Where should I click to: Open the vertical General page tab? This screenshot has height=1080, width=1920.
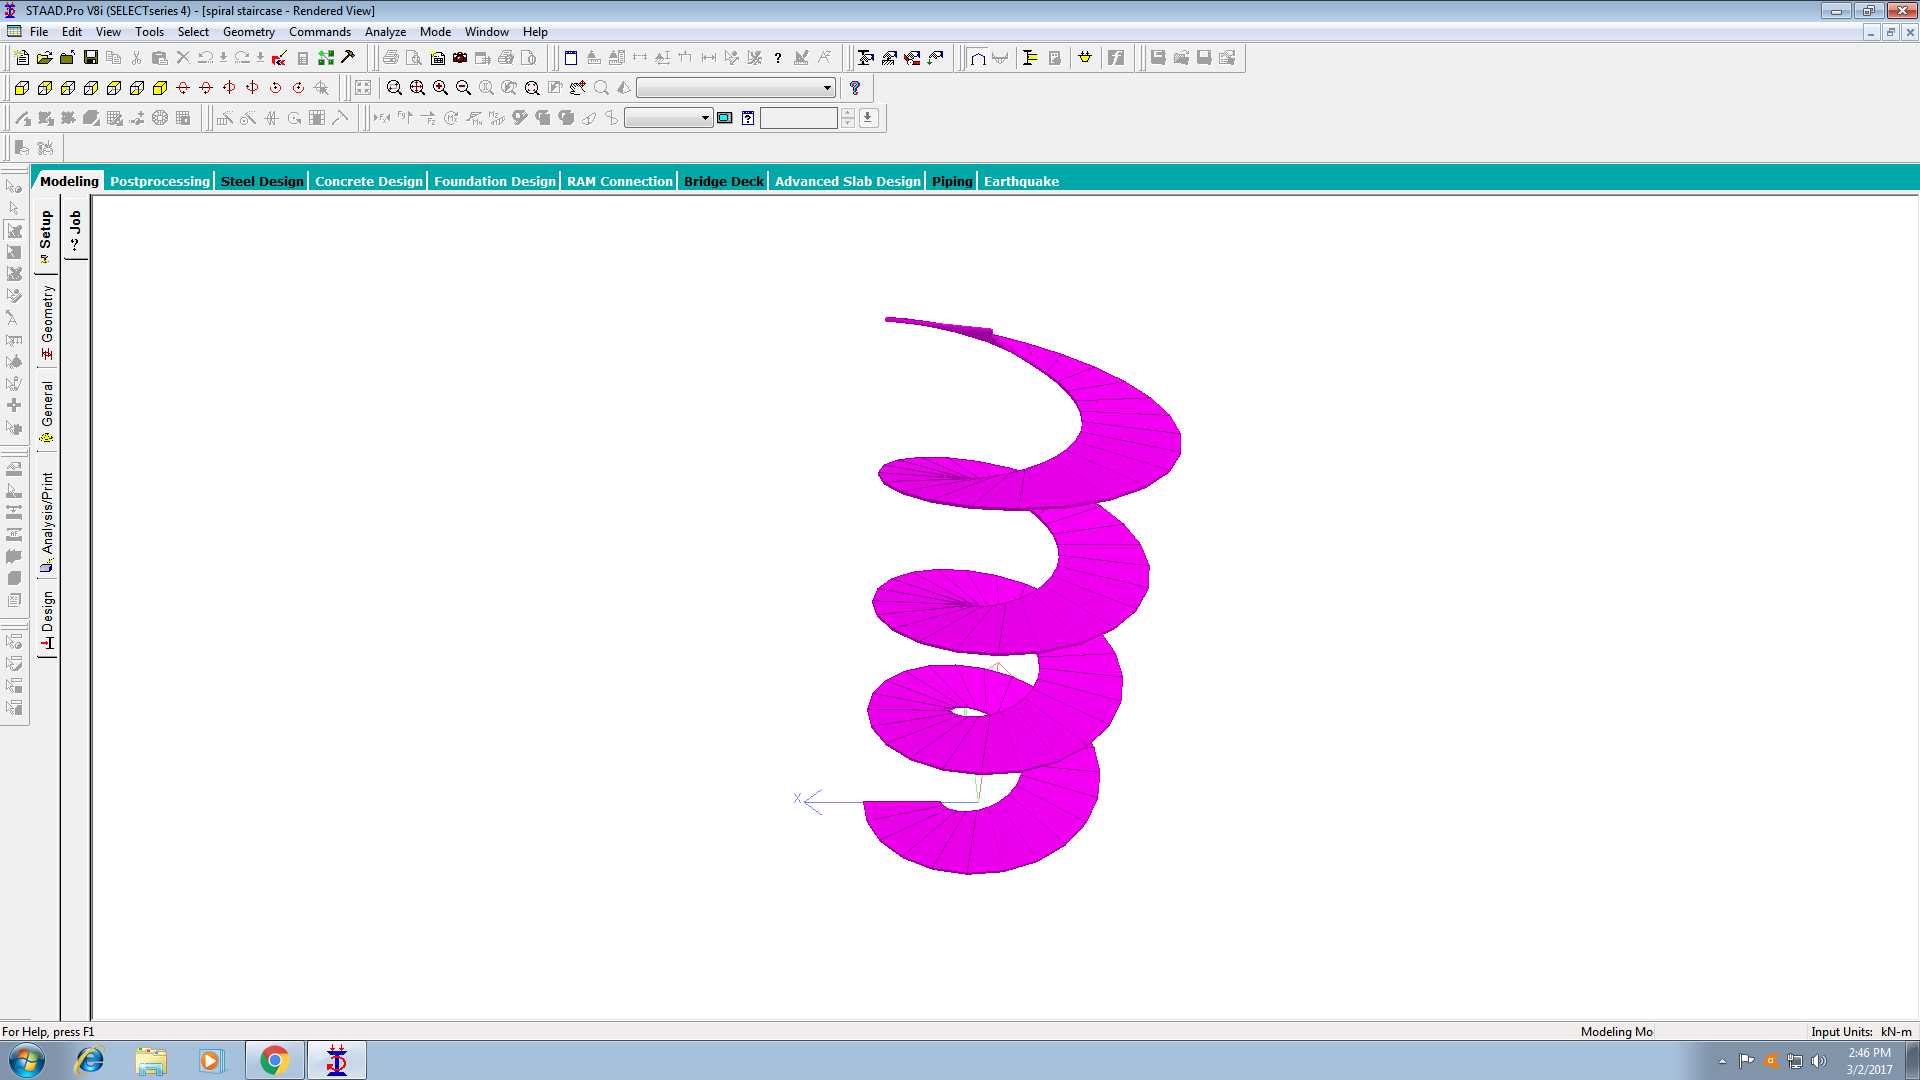(46, 412)
